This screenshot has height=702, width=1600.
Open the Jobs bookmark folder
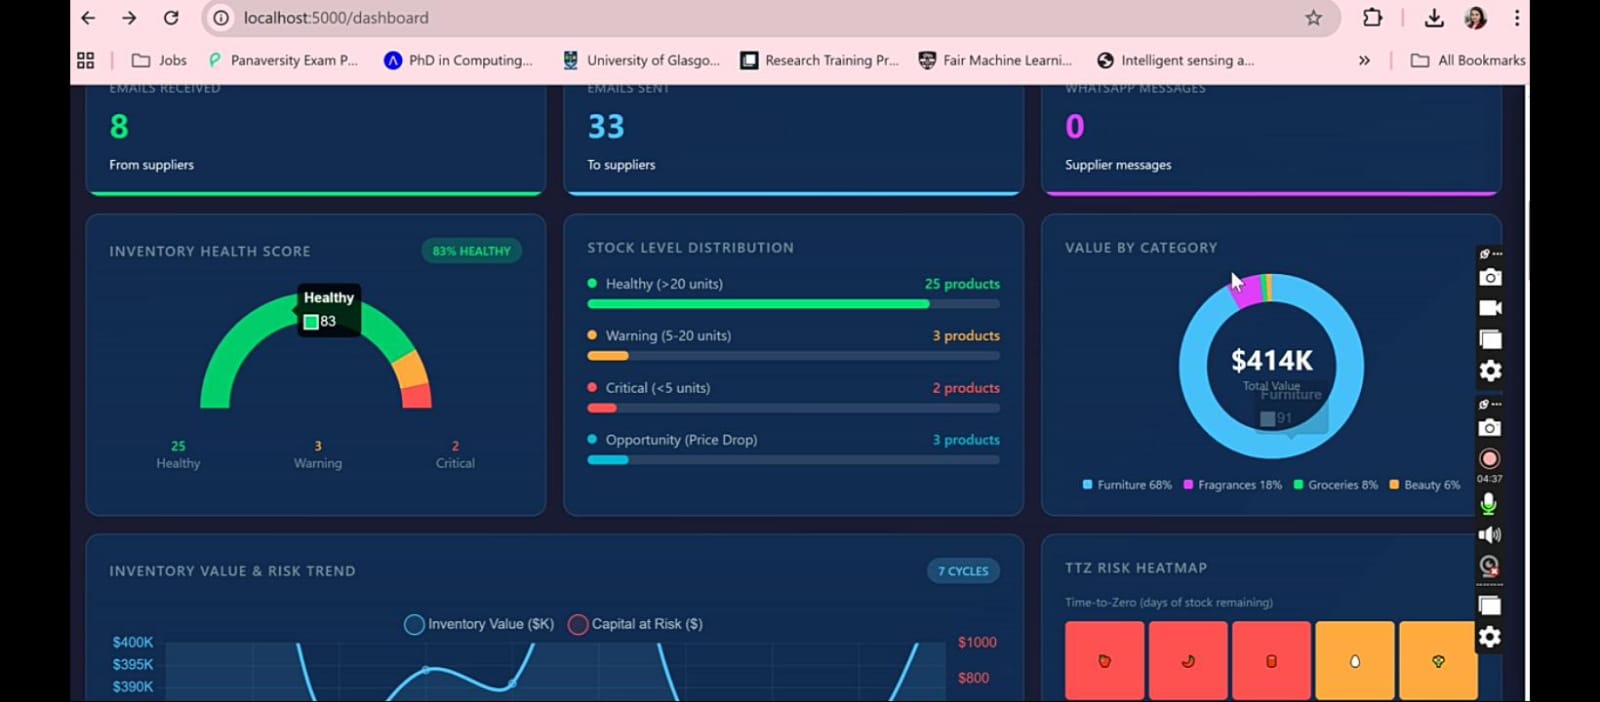pos(160,61)
